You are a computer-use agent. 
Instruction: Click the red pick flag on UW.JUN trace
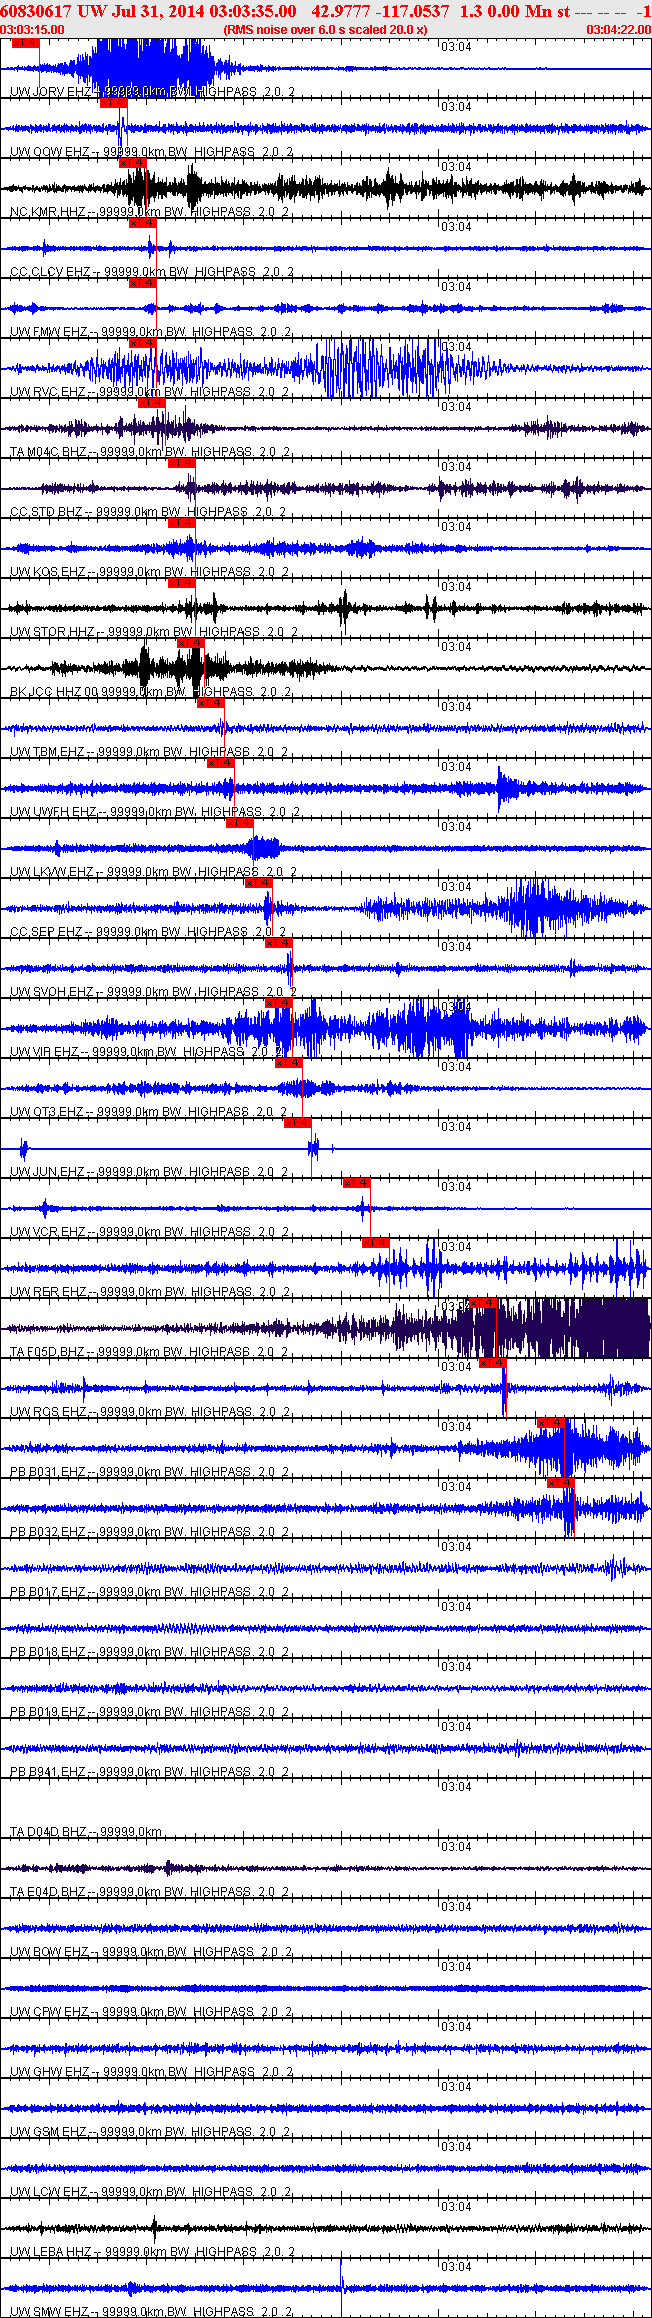tap(298, 1123)
